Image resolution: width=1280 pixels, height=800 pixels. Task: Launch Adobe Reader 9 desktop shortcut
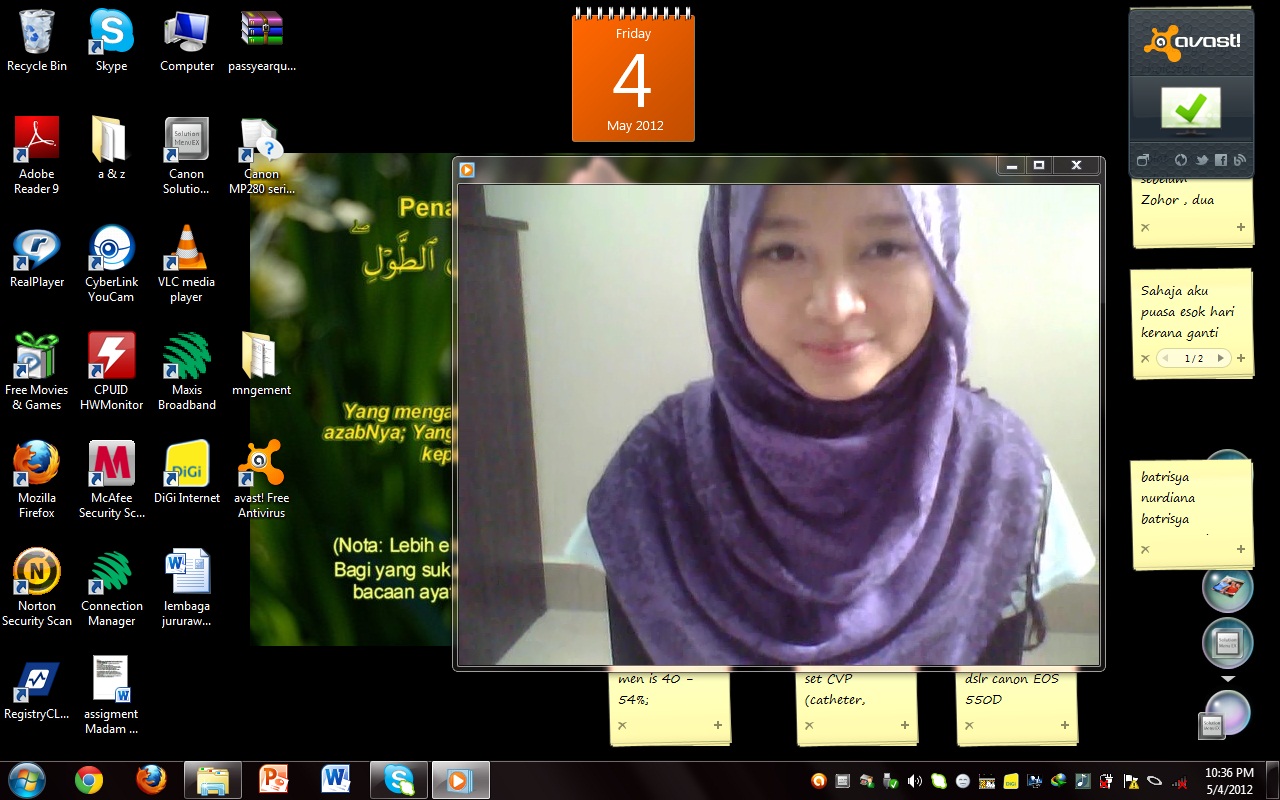pyautogui.click(x=37, y=155)
